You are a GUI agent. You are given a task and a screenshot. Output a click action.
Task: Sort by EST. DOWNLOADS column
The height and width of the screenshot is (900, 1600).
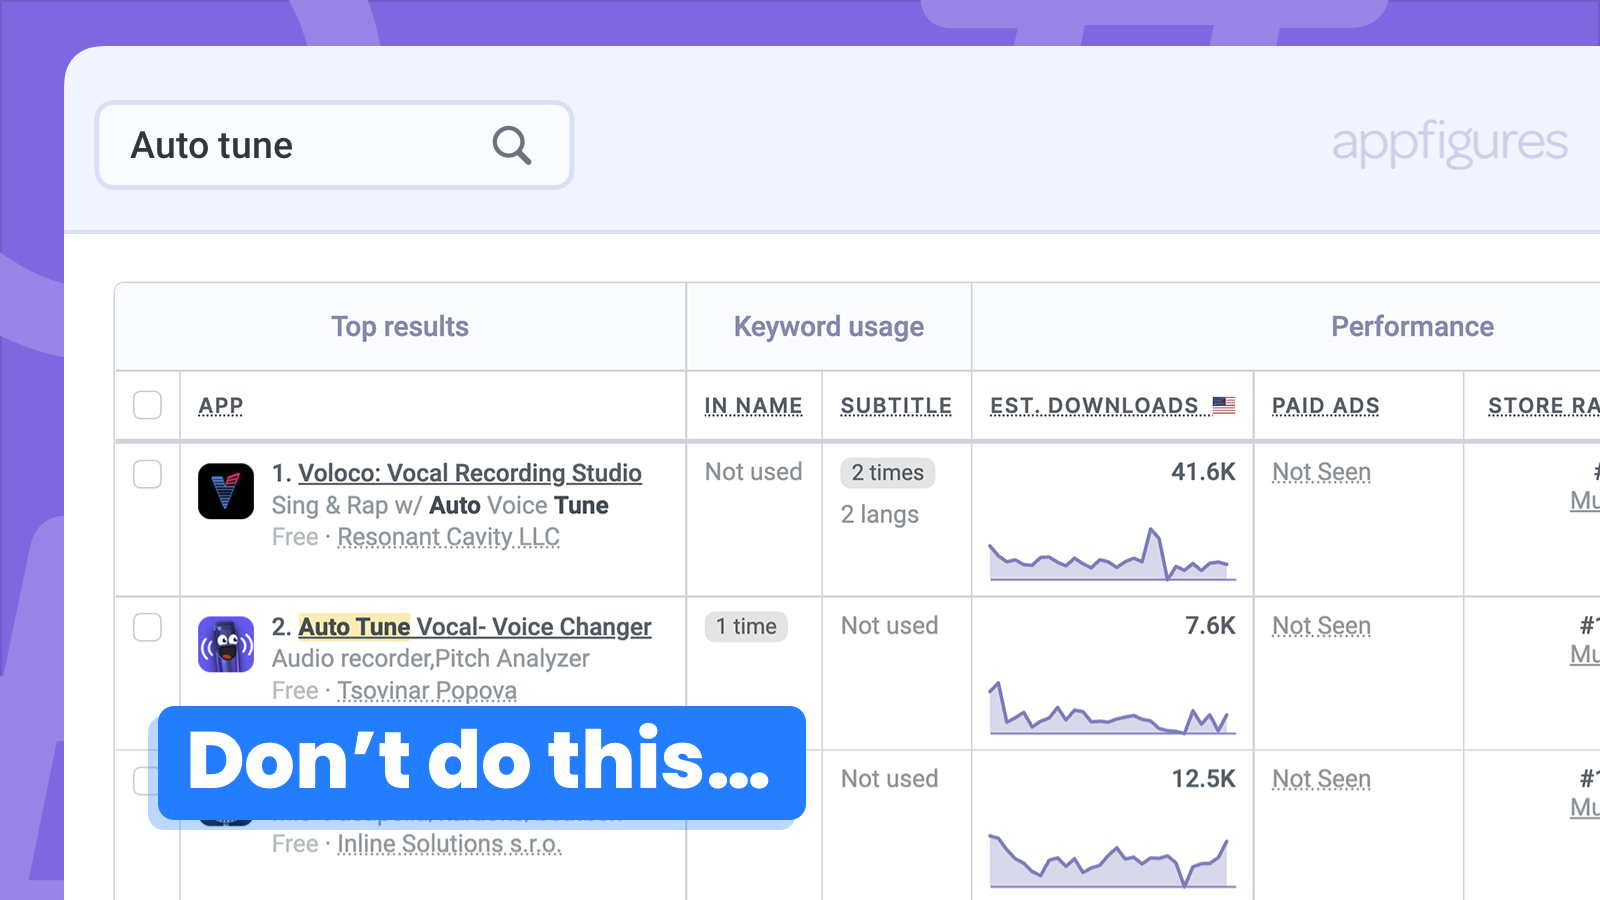click(1094, 406)
